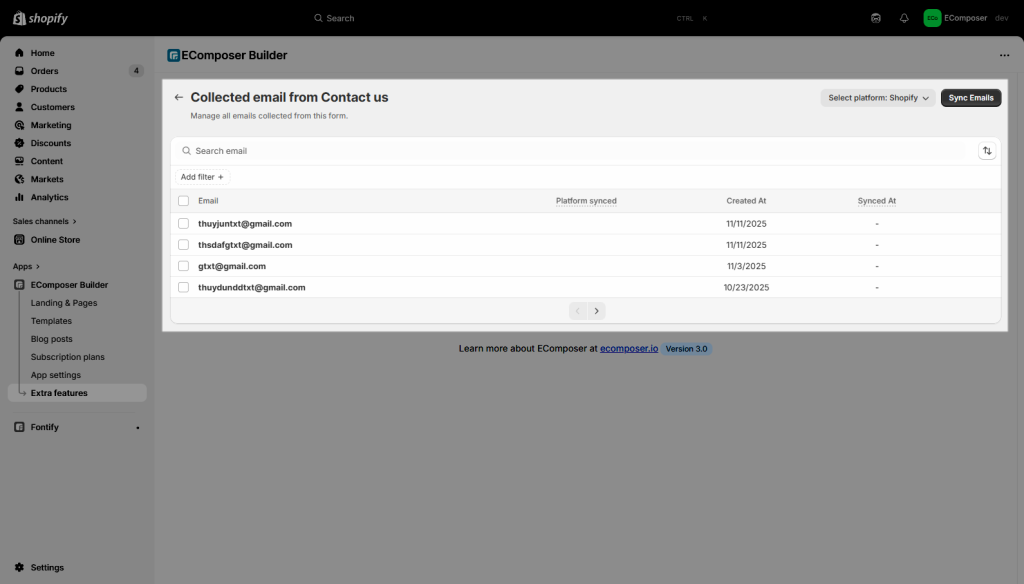Screen dimensions: 1024x584
Task: Click the Sync Emails button
Action: 970,98
